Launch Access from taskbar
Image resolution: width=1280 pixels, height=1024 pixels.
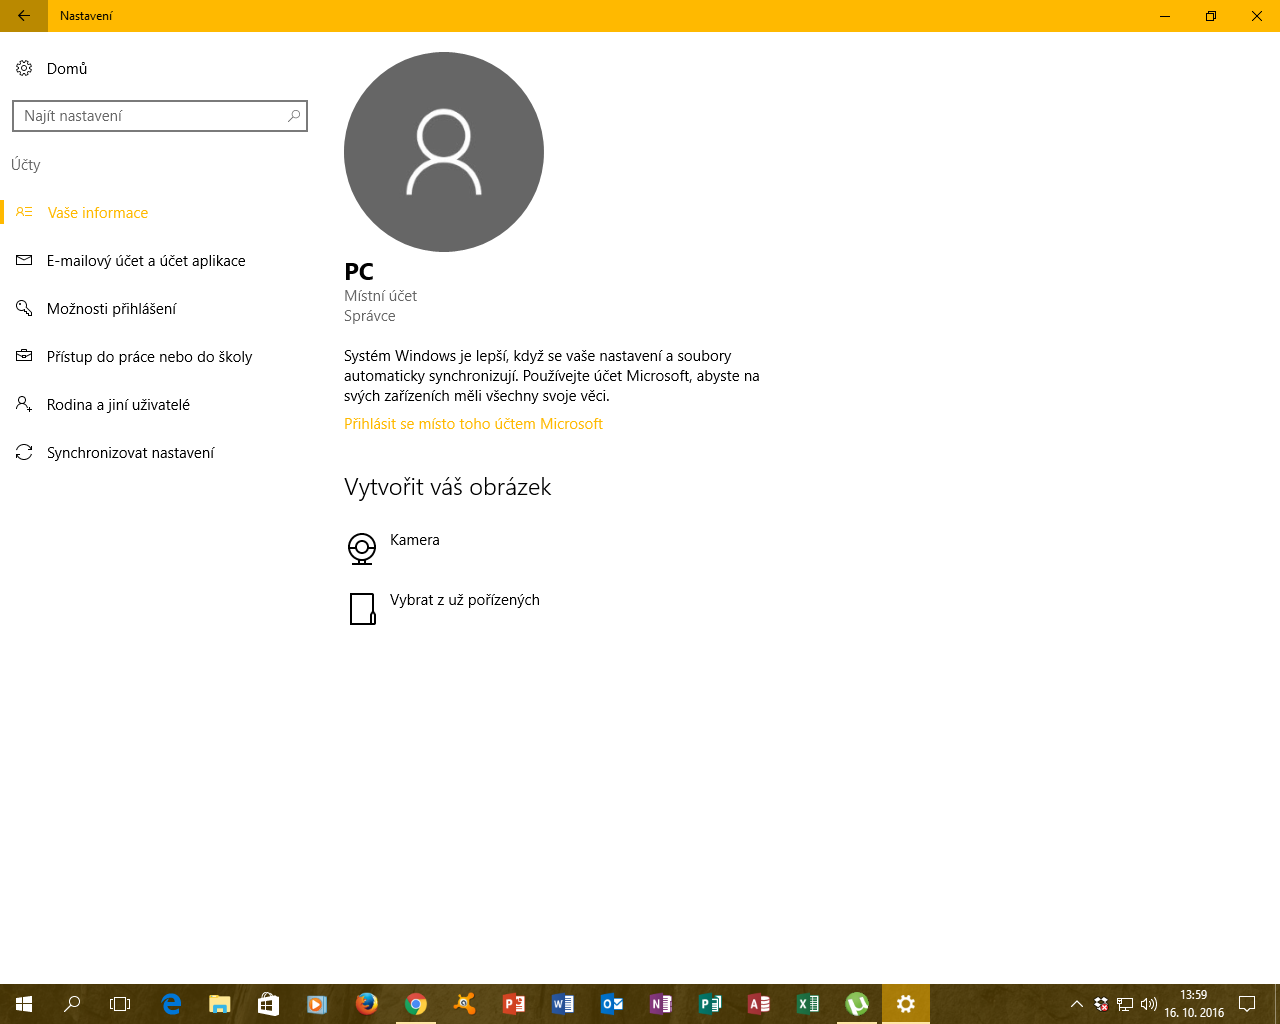click(x=759, y=1004)
